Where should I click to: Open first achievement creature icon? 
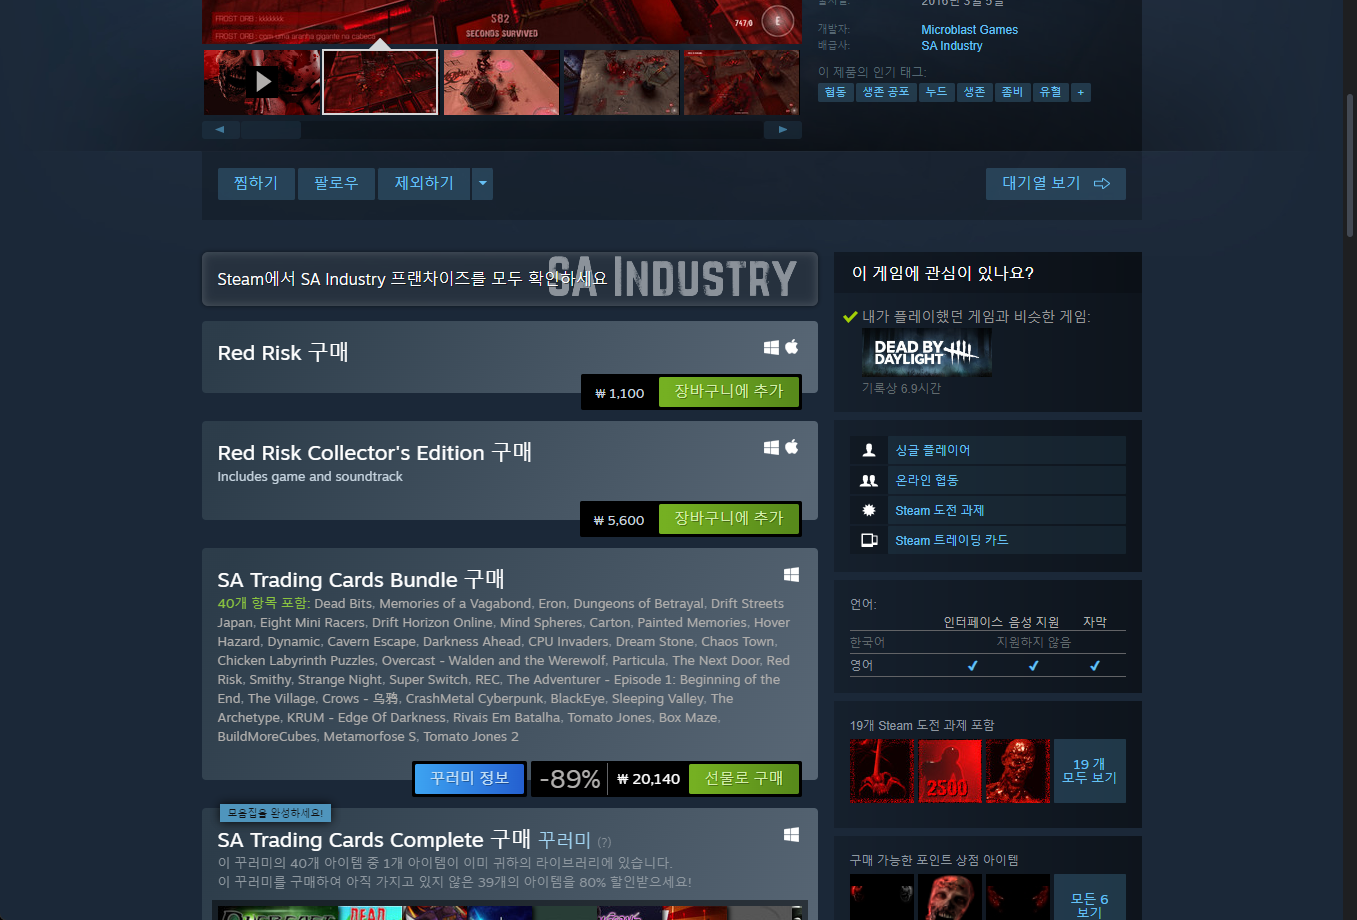882,771
